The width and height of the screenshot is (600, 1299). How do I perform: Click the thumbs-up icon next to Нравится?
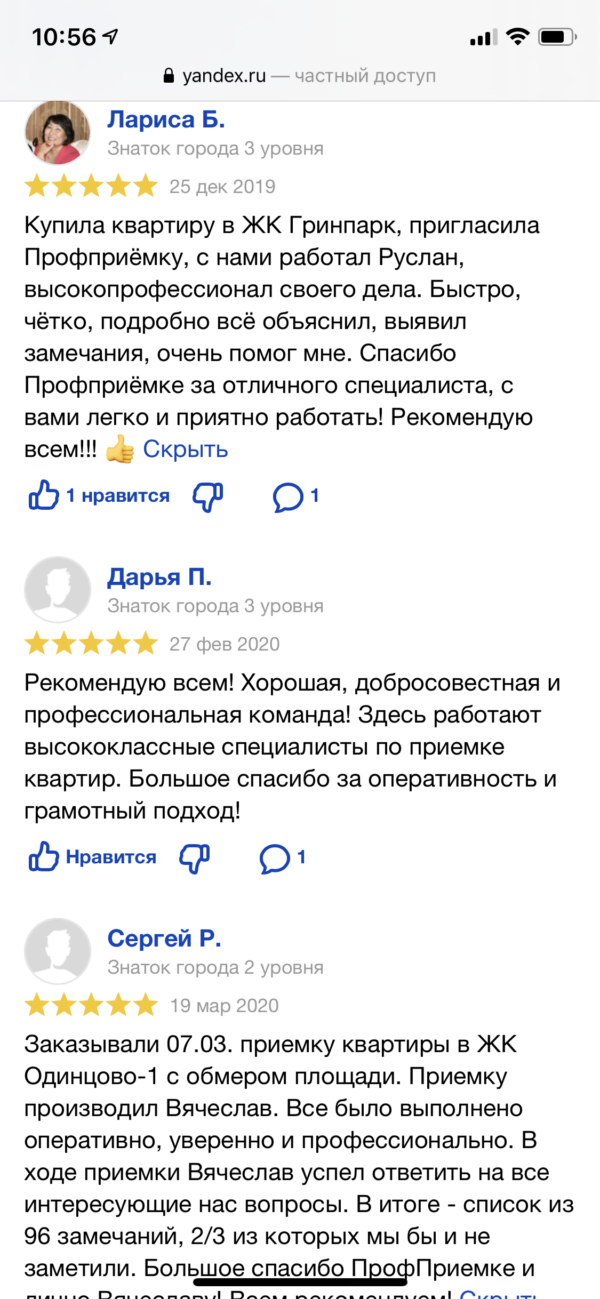(x=44, y=857)
